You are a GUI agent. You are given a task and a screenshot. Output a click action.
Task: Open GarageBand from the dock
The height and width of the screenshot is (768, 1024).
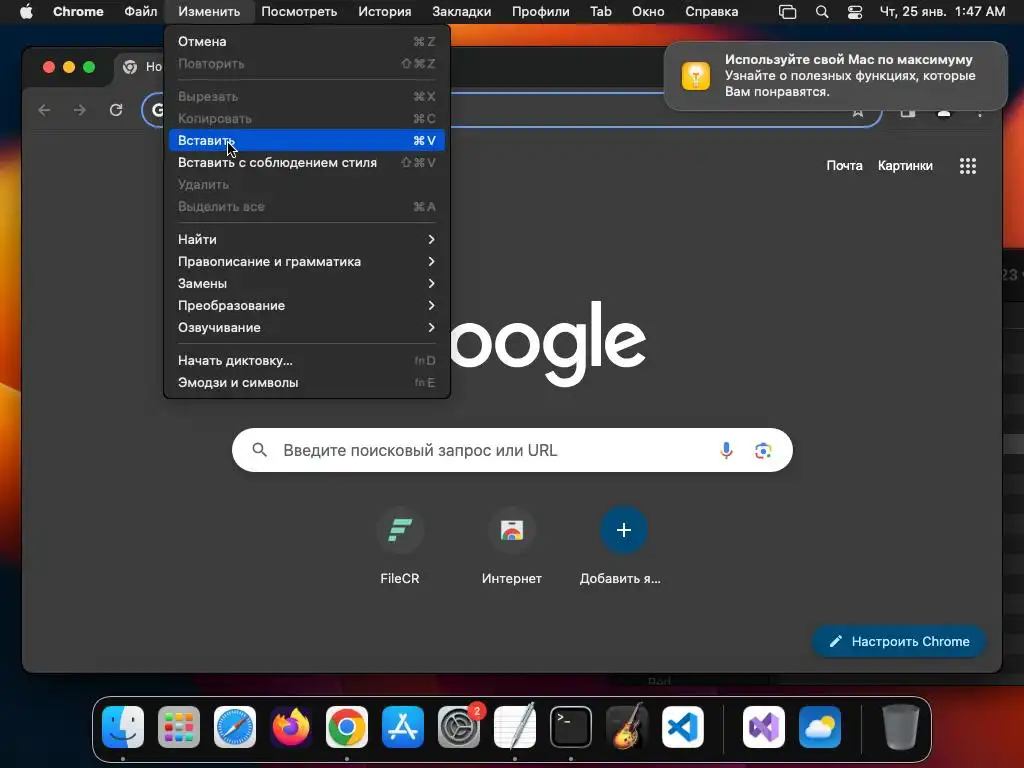point(627,727)
